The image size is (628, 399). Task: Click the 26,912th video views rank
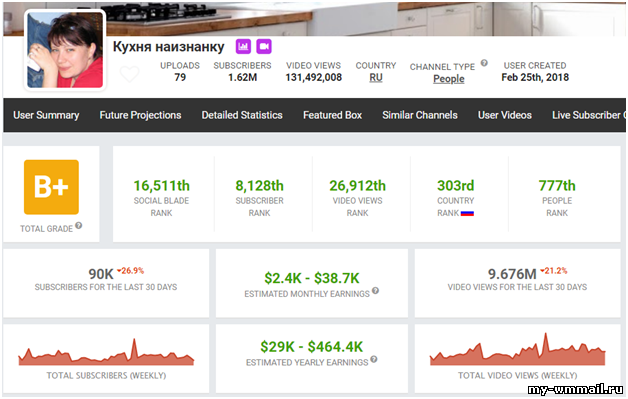(x=357, y=186)
